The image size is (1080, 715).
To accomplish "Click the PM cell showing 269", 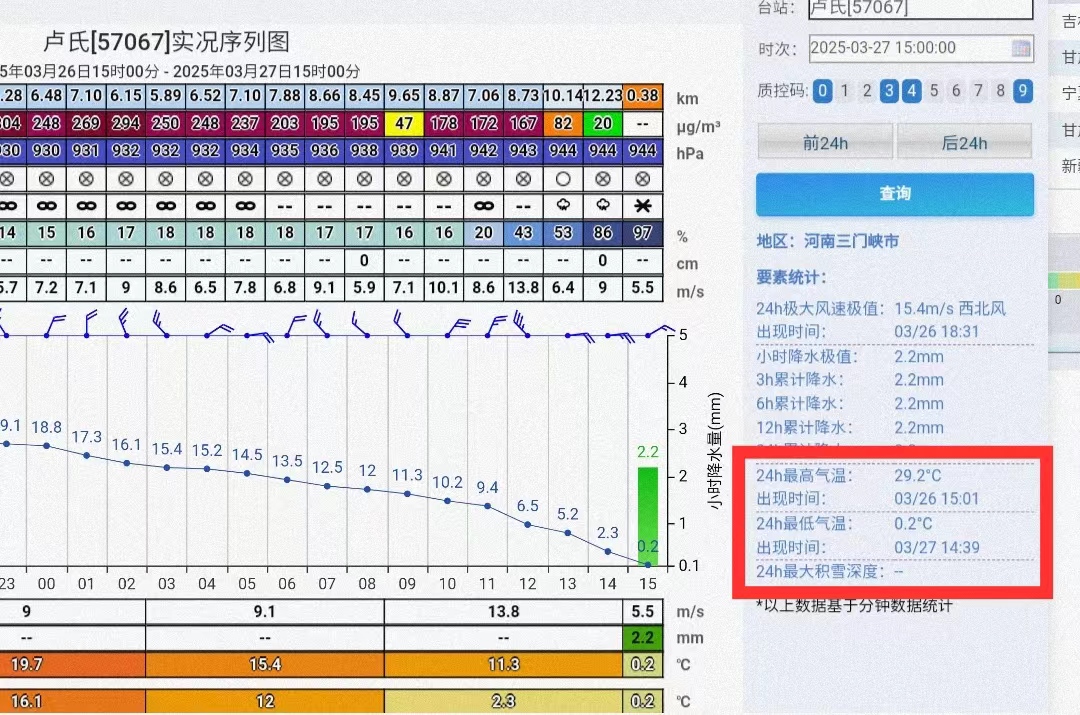I will tap(86, 123).
